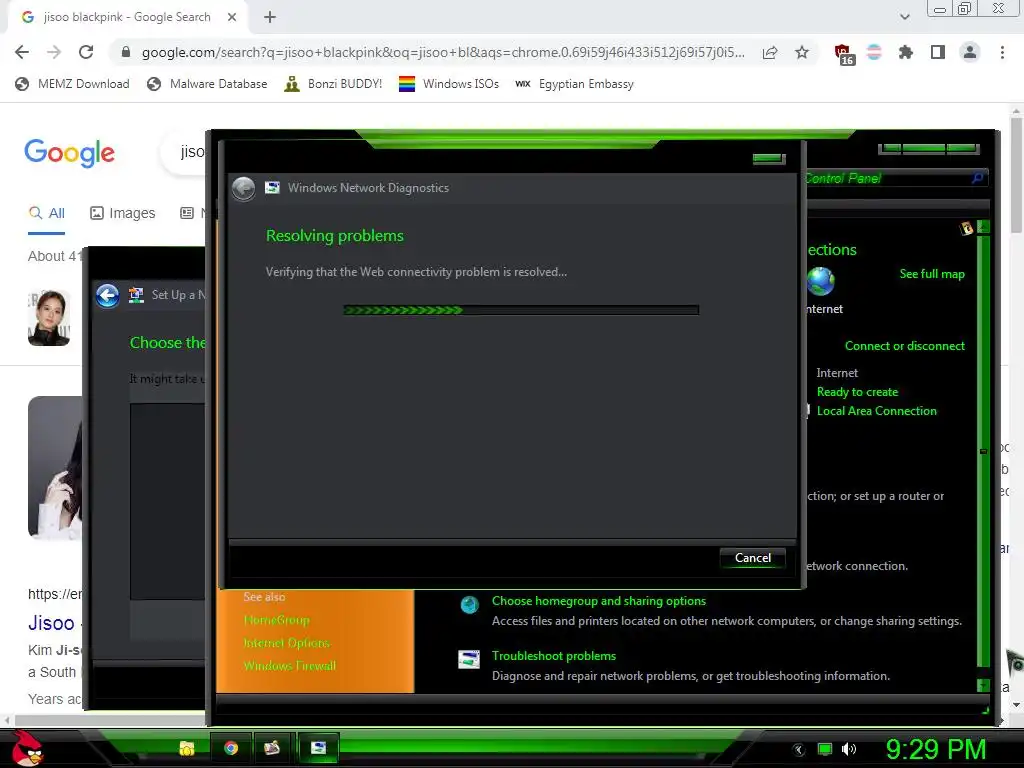Click Network Diagnostics title icon
The height and width of the screenshot is (768, 1024).
click(x=272, y=188)
